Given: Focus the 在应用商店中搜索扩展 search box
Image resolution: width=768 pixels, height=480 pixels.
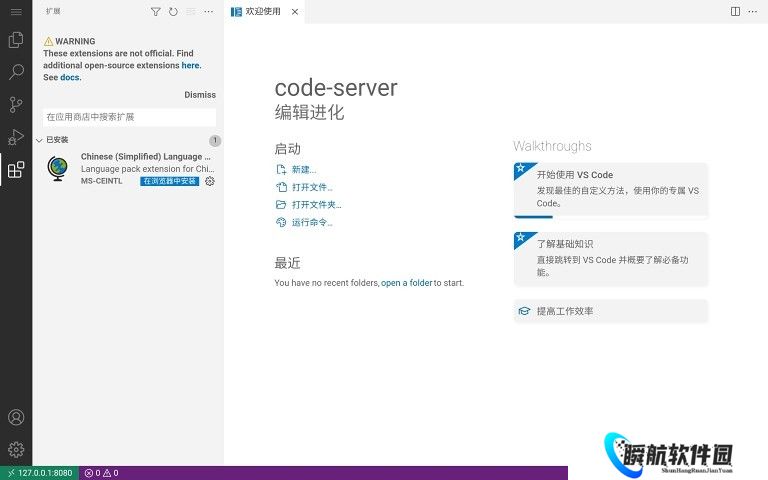Looking at the screenshot, I should click(129, 117).
